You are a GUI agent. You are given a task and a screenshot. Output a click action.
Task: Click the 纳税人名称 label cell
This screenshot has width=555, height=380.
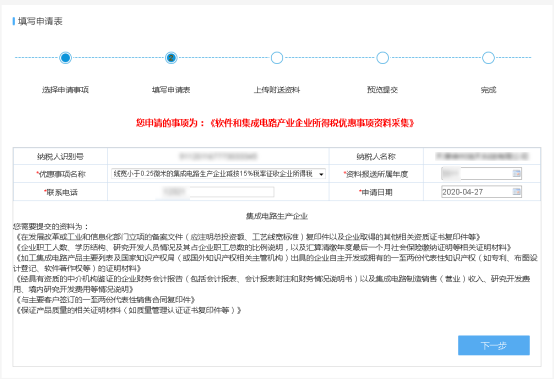[x=376, y=156]
